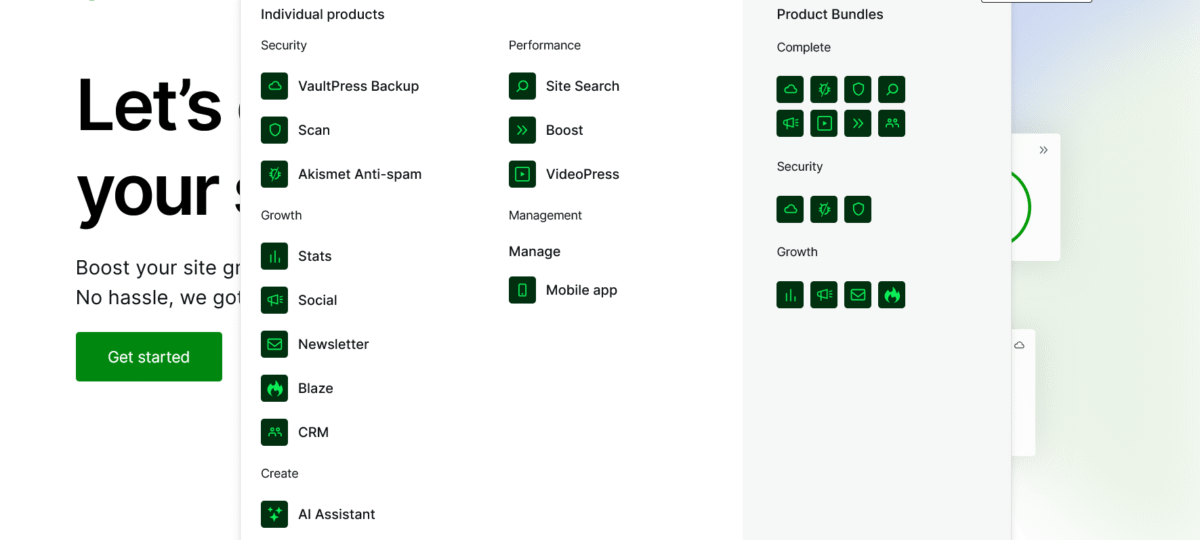The image size is (1200, 540).
Task: Click the magnifier icon next to Site Search
Action: click(x=522, y=86)
